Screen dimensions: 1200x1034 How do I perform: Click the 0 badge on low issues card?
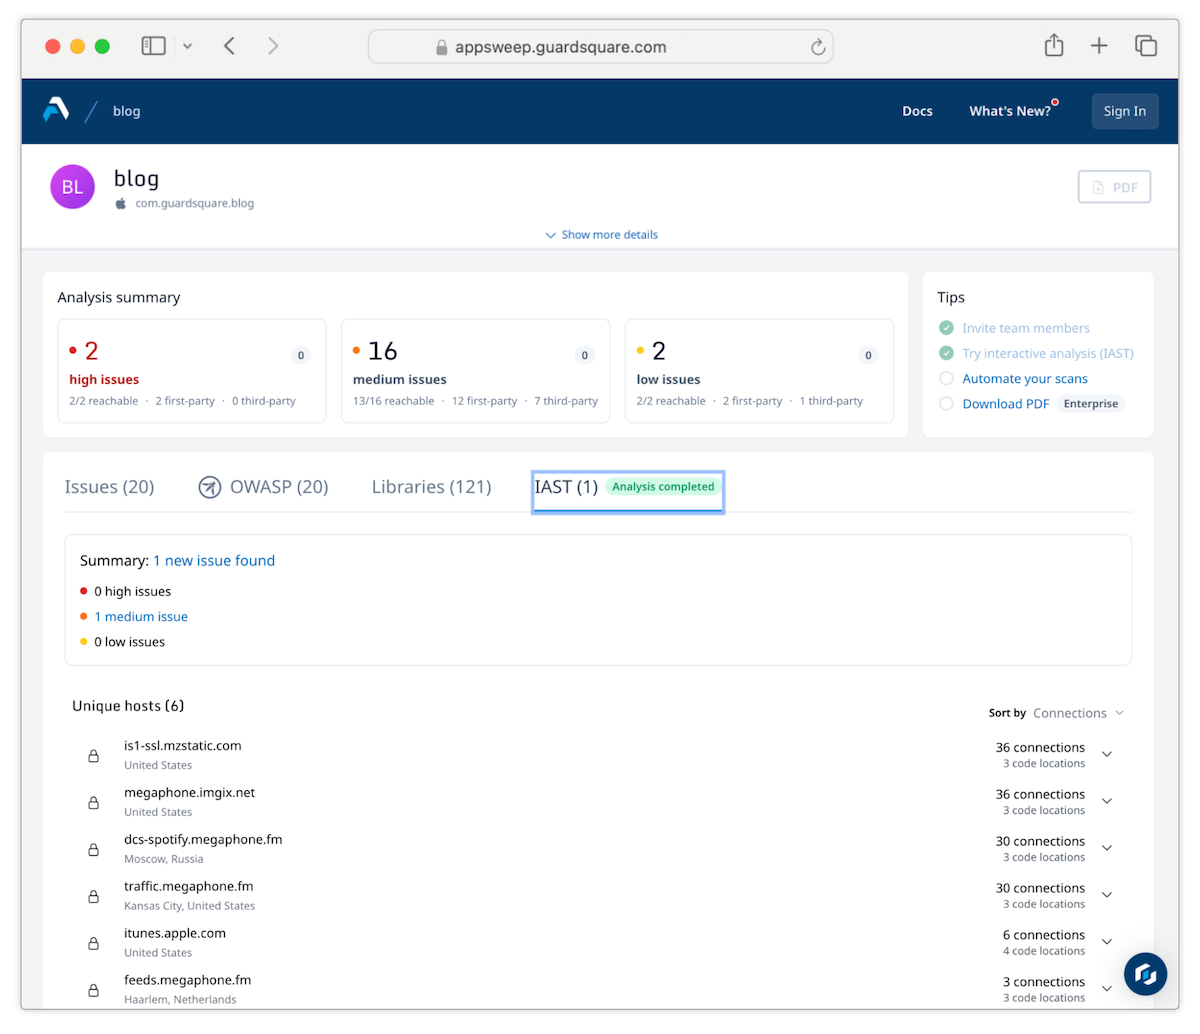(x=868, y=355)
